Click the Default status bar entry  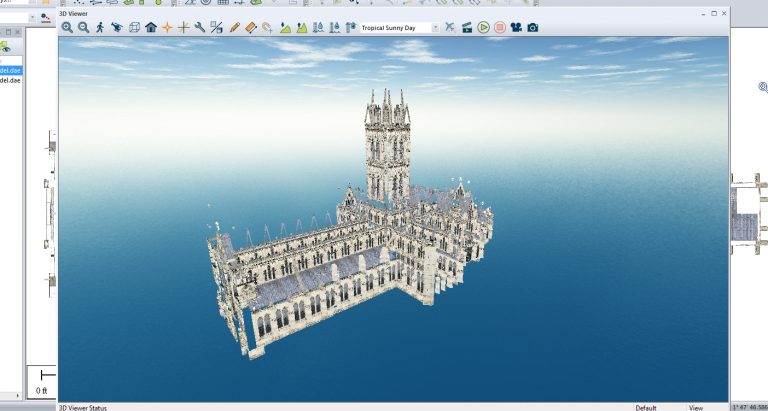click(646, 408)
